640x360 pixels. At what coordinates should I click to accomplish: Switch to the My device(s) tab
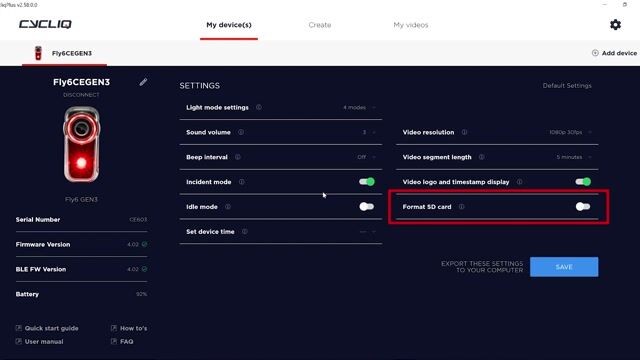[x=229, y=25]
